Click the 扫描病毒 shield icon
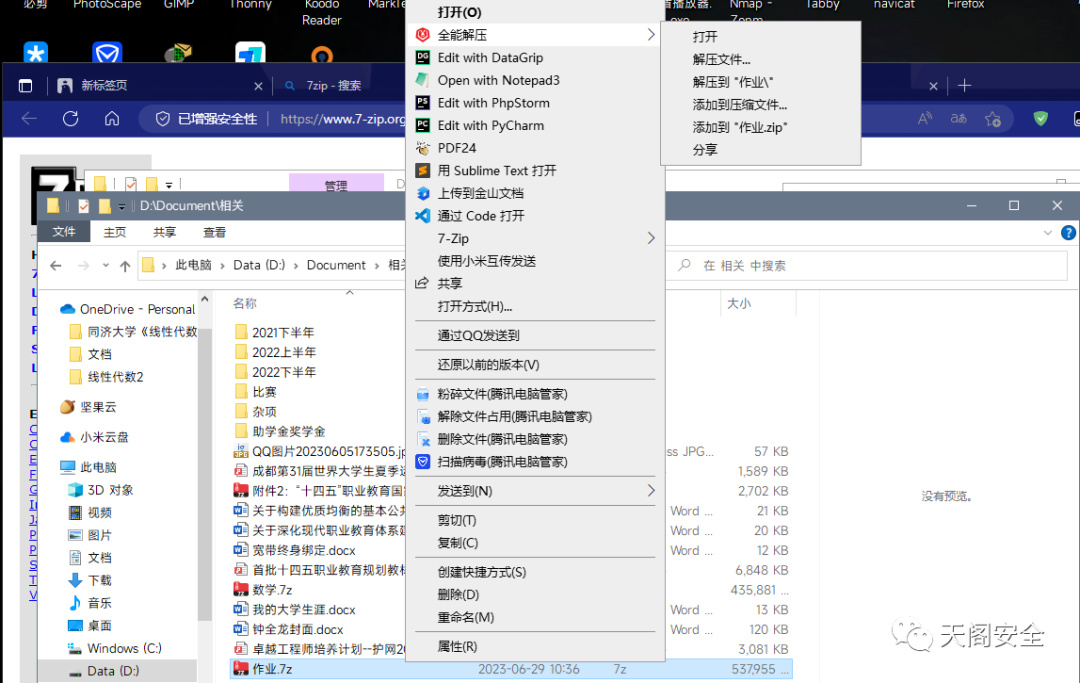The image size is (1080, 683). point(423,461)
